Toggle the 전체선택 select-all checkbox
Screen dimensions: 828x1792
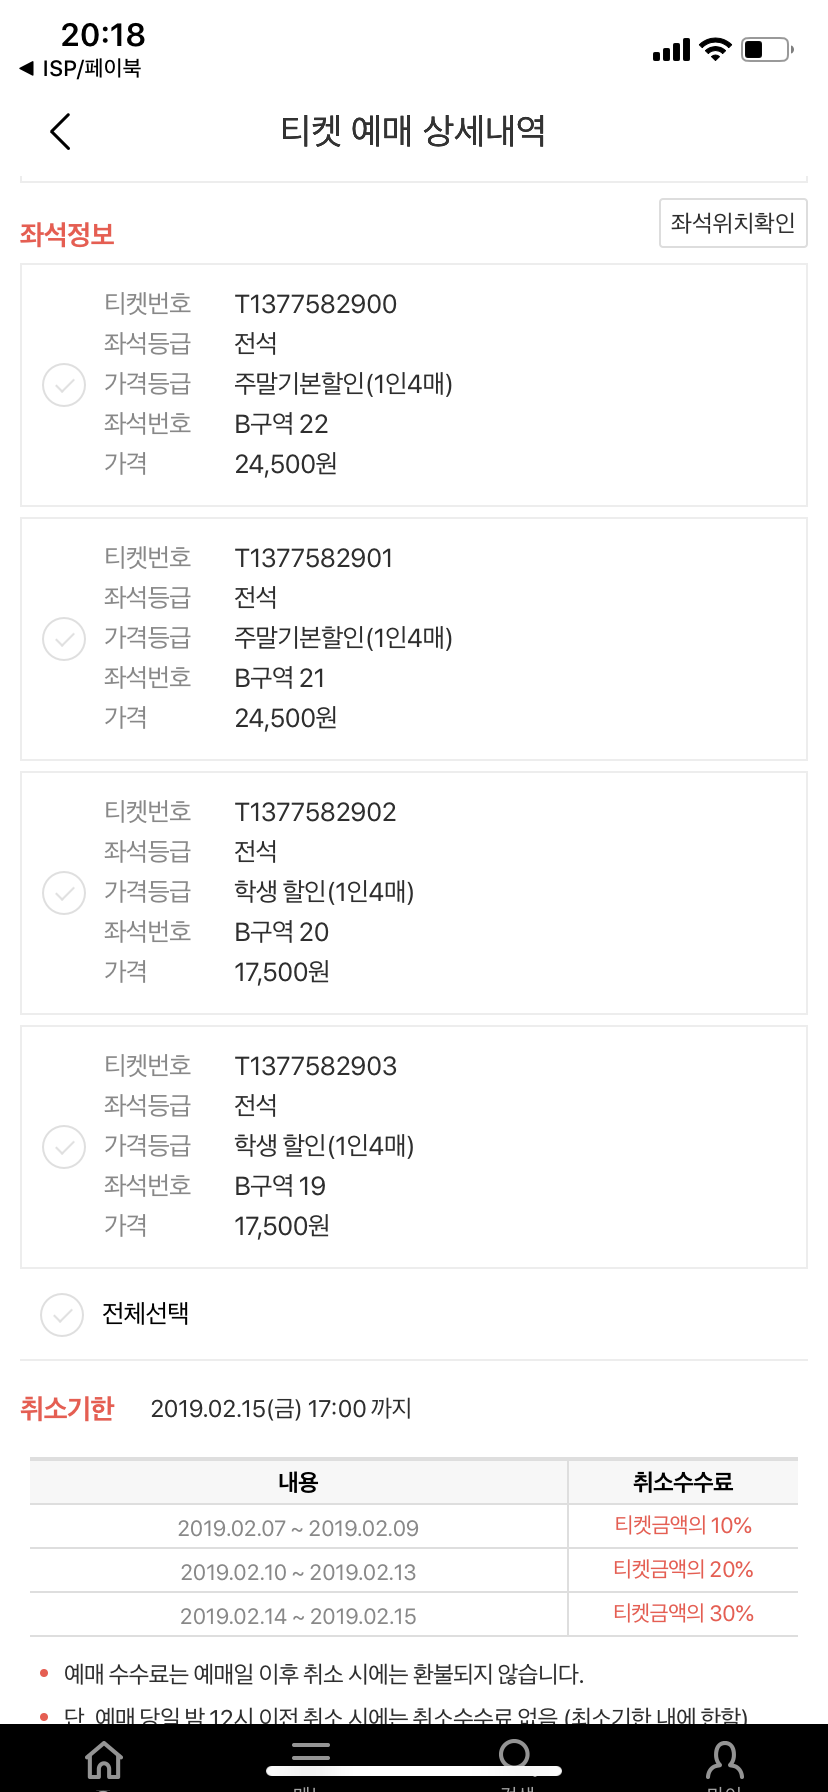click(x=62, y=1315)
